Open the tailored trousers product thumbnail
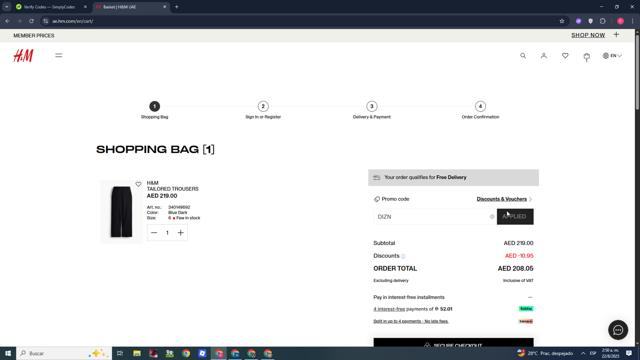This screenshot has width=640, height=360. coord(121,211)
